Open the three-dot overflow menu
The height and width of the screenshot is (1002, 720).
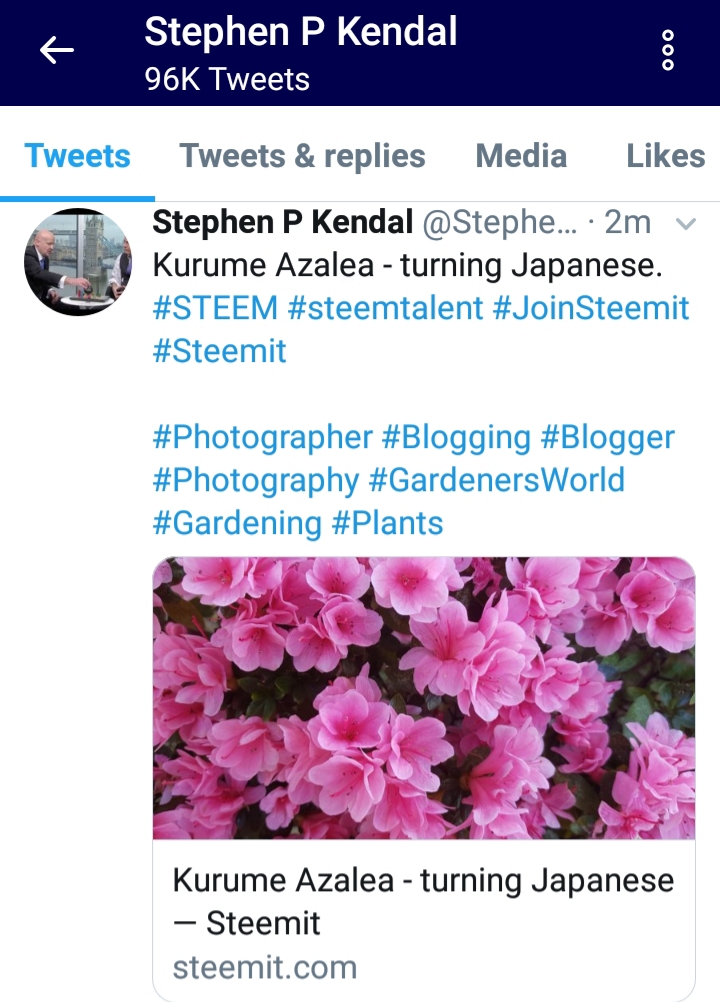[x=668, y=50]
